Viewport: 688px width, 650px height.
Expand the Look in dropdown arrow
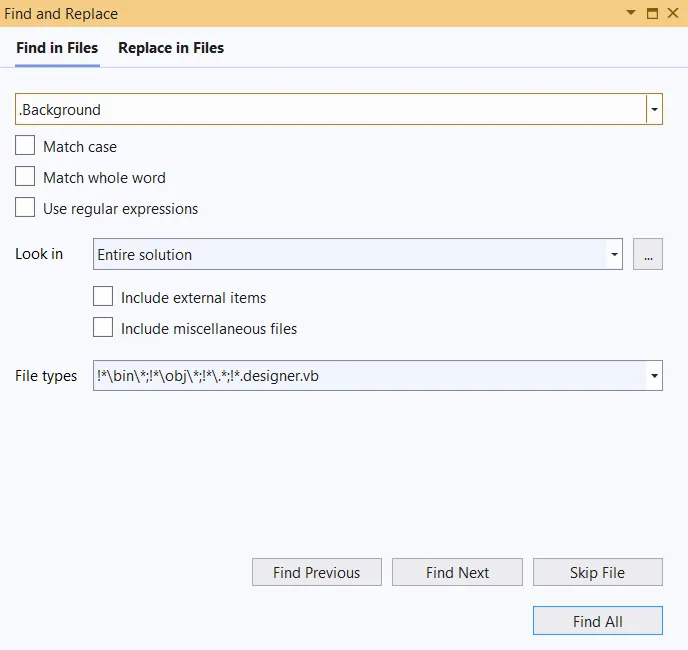(614, 255)
